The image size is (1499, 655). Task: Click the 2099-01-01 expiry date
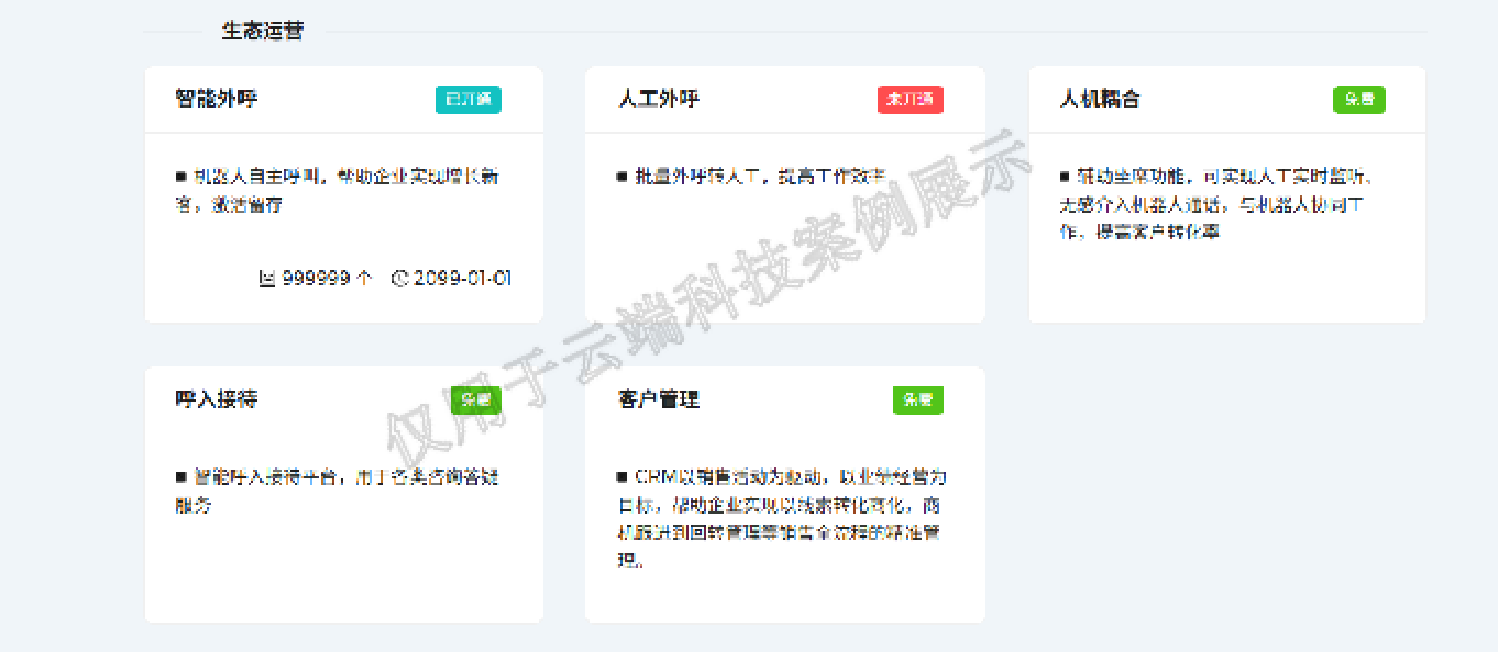click(462, 278)
